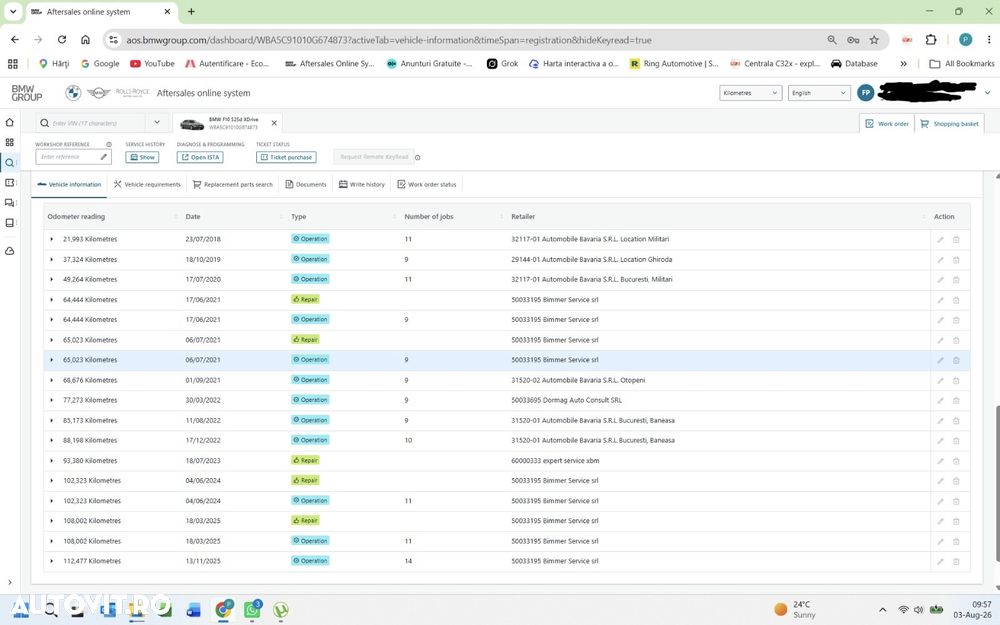
Task: Open the Shopping basket button
Action: point(950,124)
